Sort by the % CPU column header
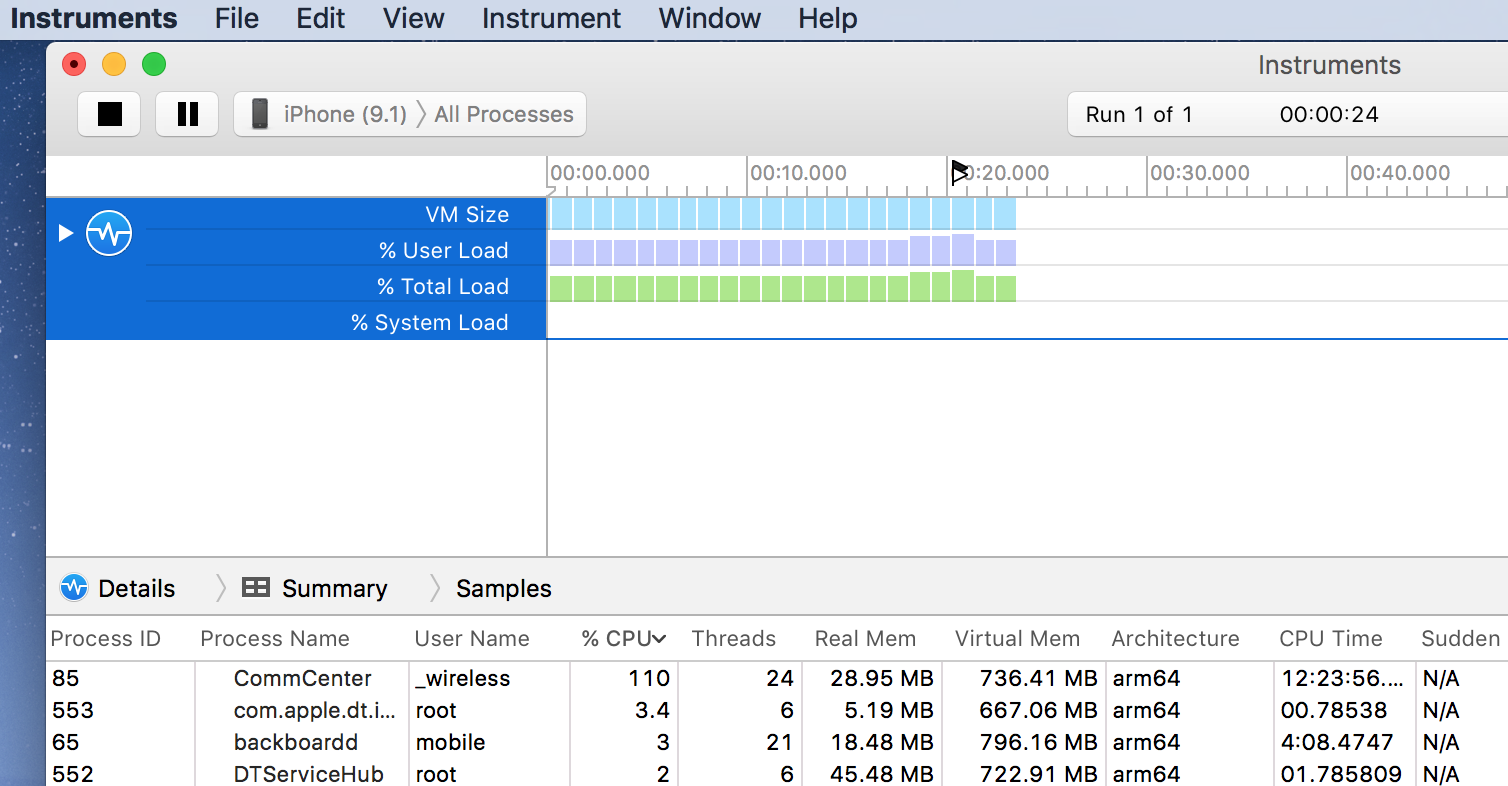 (623, 639)
